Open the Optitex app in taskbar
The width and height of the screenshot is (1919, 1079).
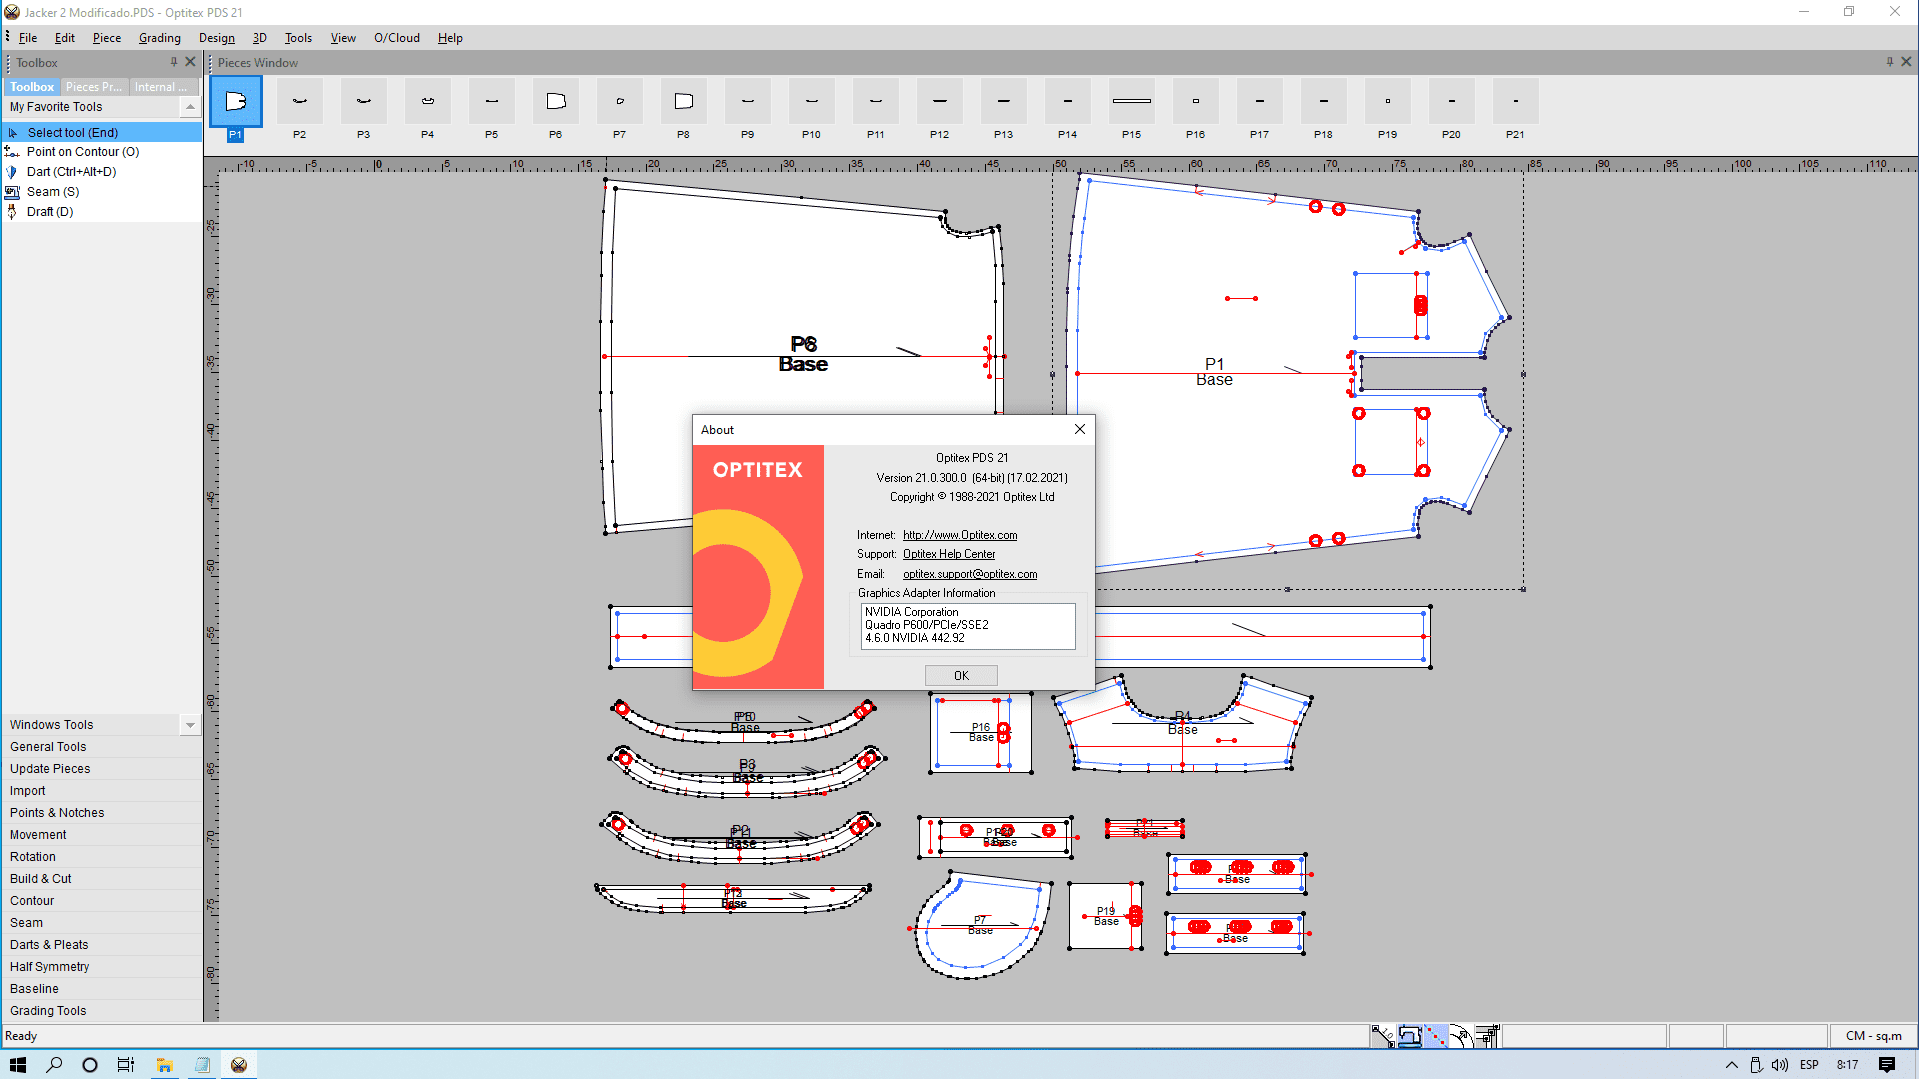click(x=238, y=1065)
